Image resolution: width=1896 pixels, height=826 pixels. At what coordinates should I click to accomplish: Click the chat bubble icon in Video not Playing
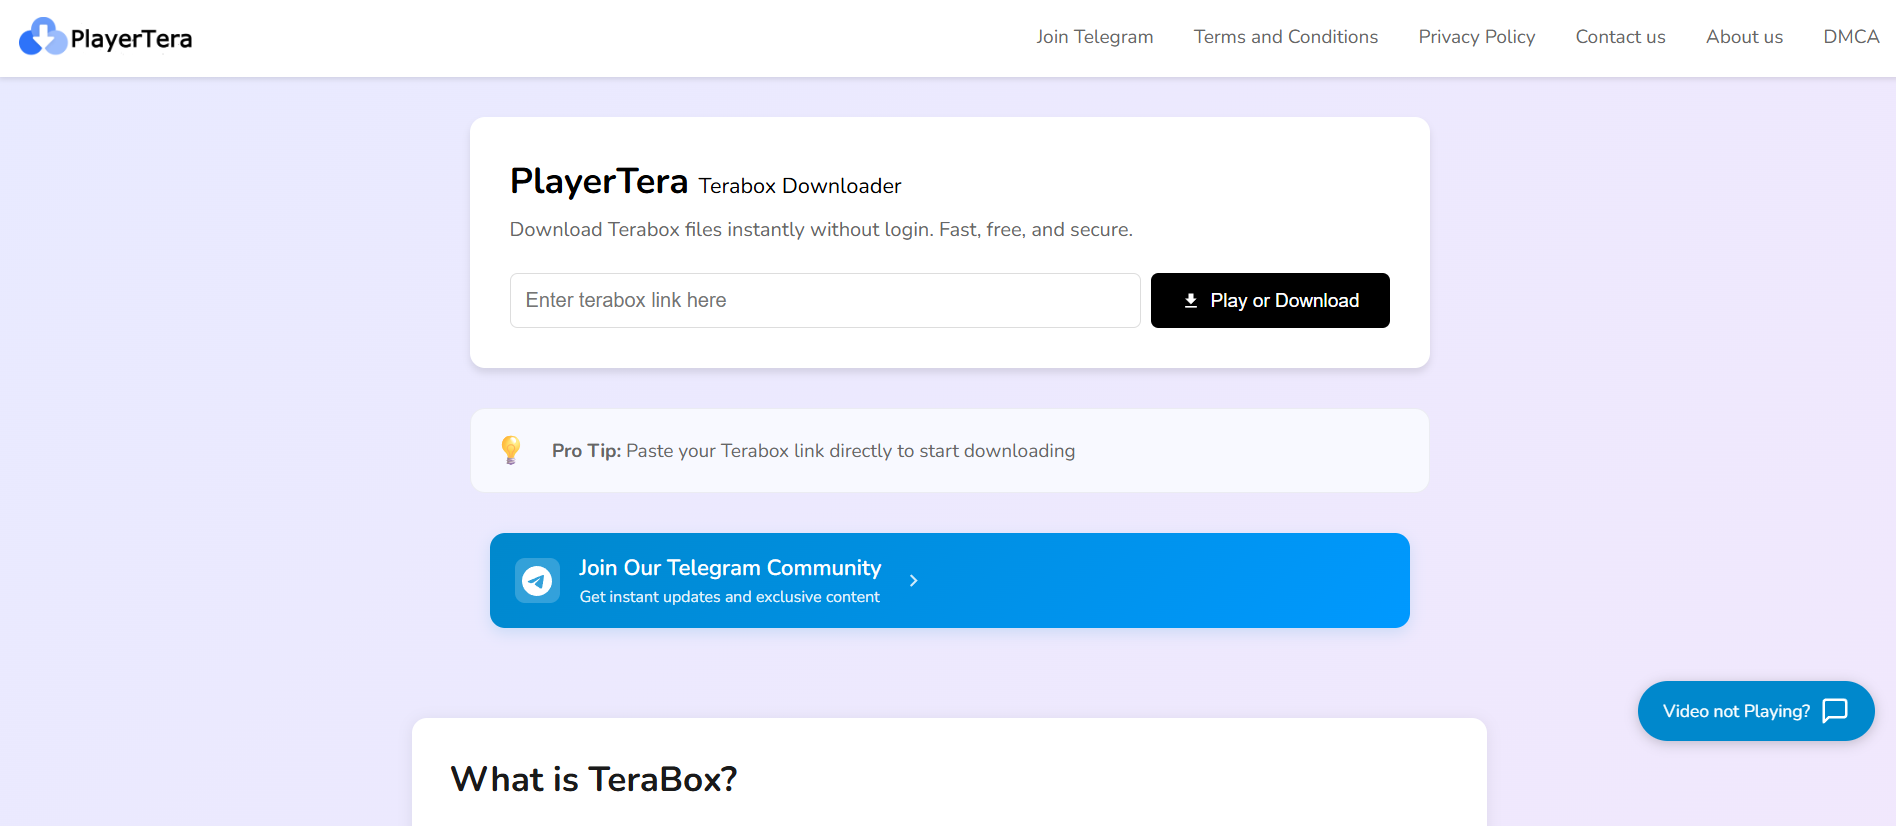[1835, 711]
